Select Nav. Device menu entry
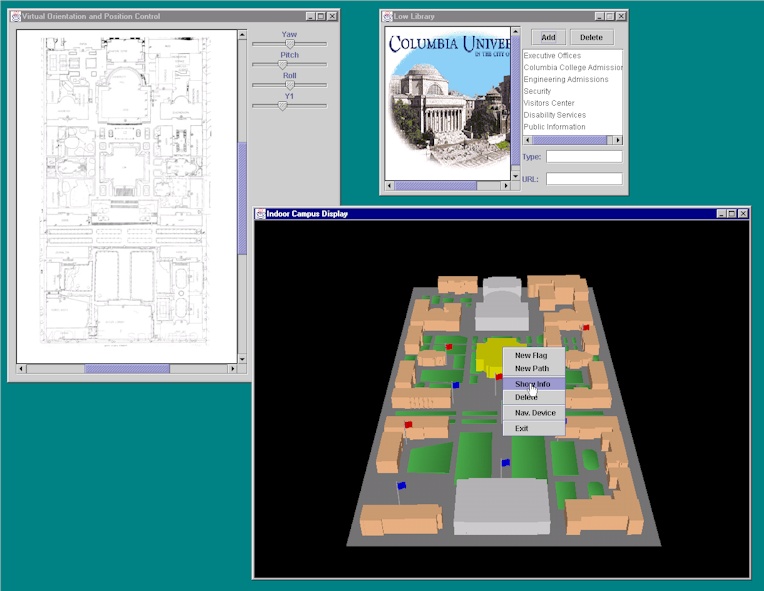Image resolution: width=764 pixels, height=591 pixels. click(535, 413)
